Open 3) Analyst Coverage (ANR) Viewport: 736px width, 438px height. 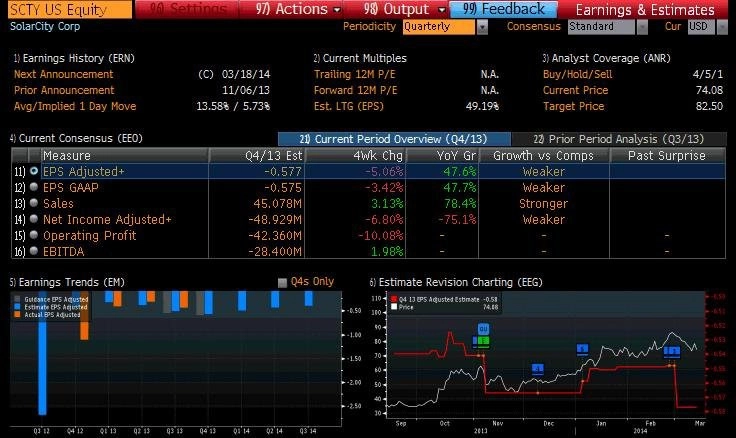(606, 58)
